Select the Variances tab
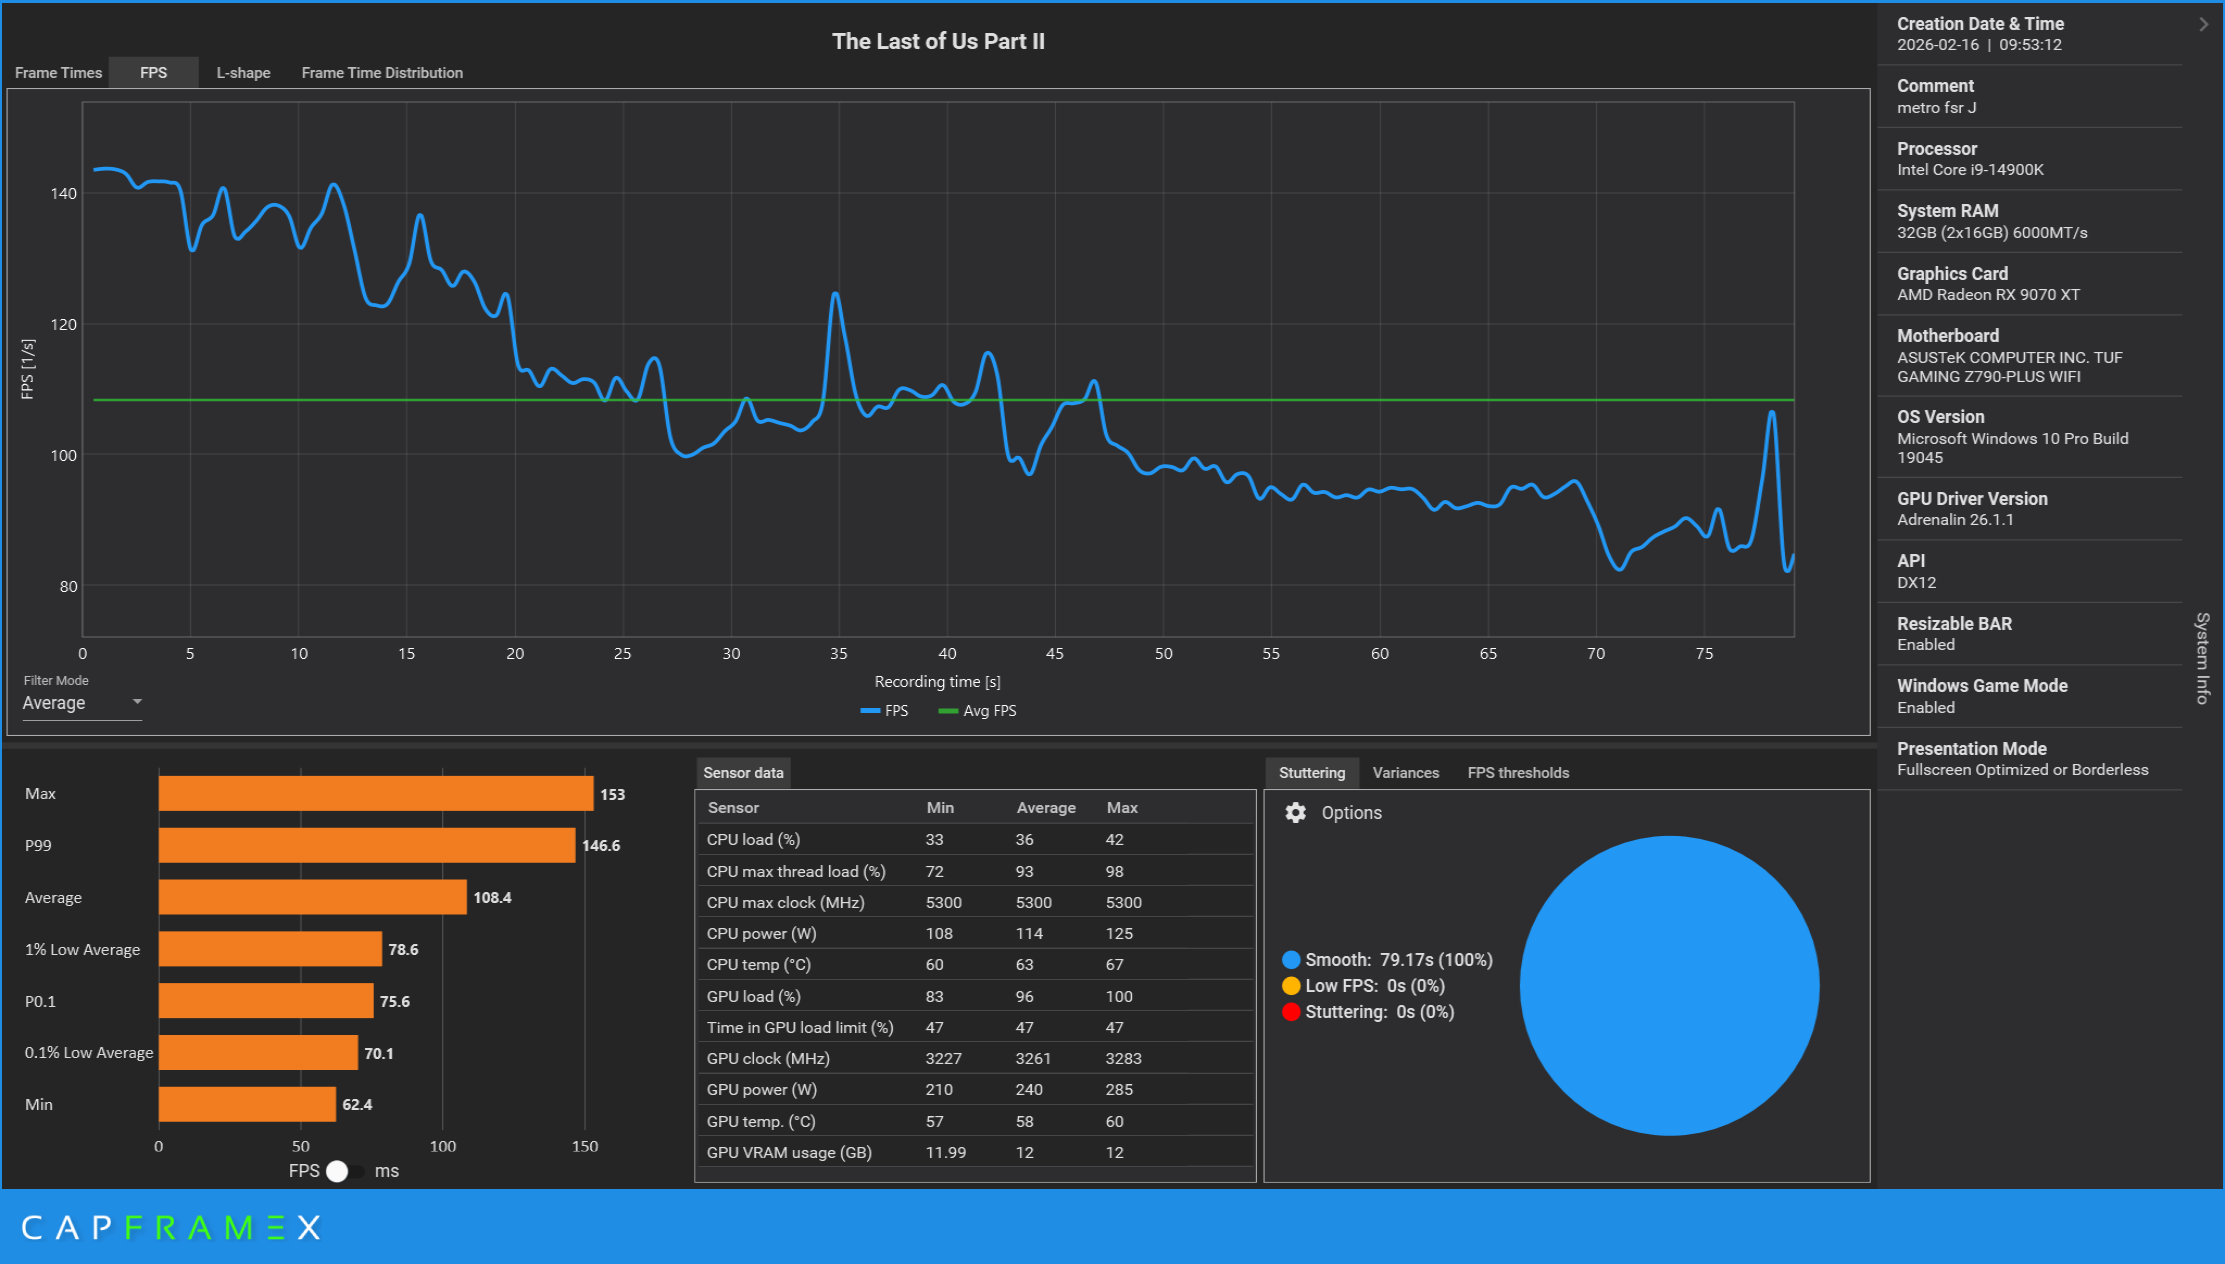The image size is (2225, 1264). pyautogui.click(x=1405, y=773)
